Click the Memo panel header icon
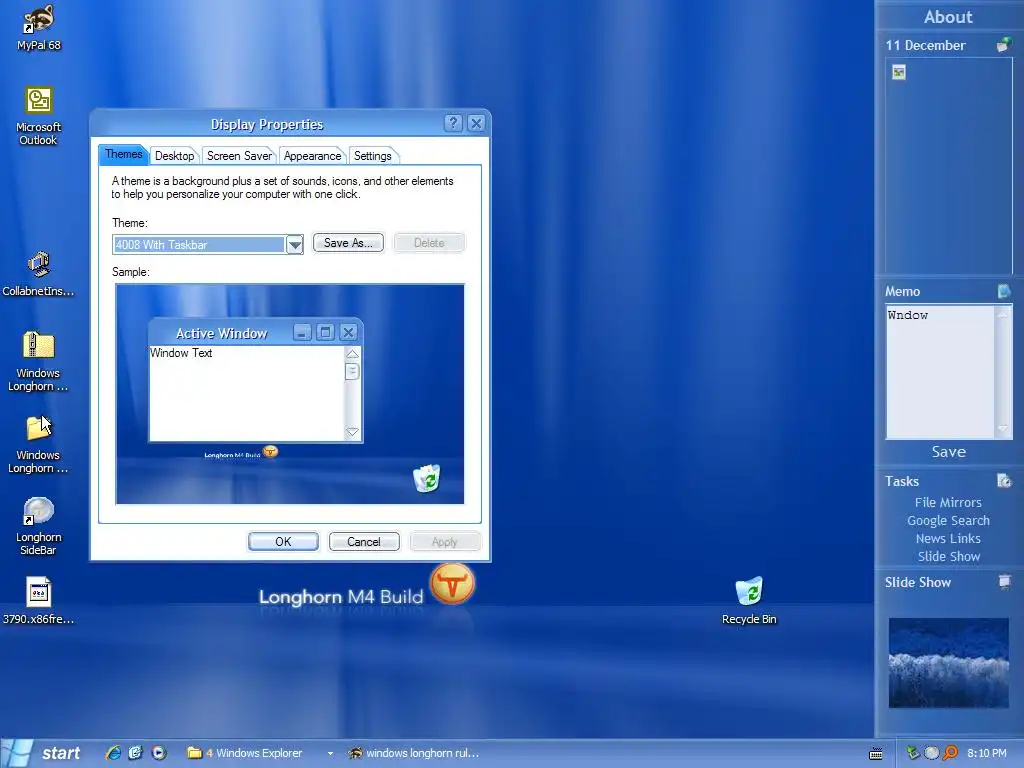This screenshot has width=1024, height=768. coord(1004,291)
